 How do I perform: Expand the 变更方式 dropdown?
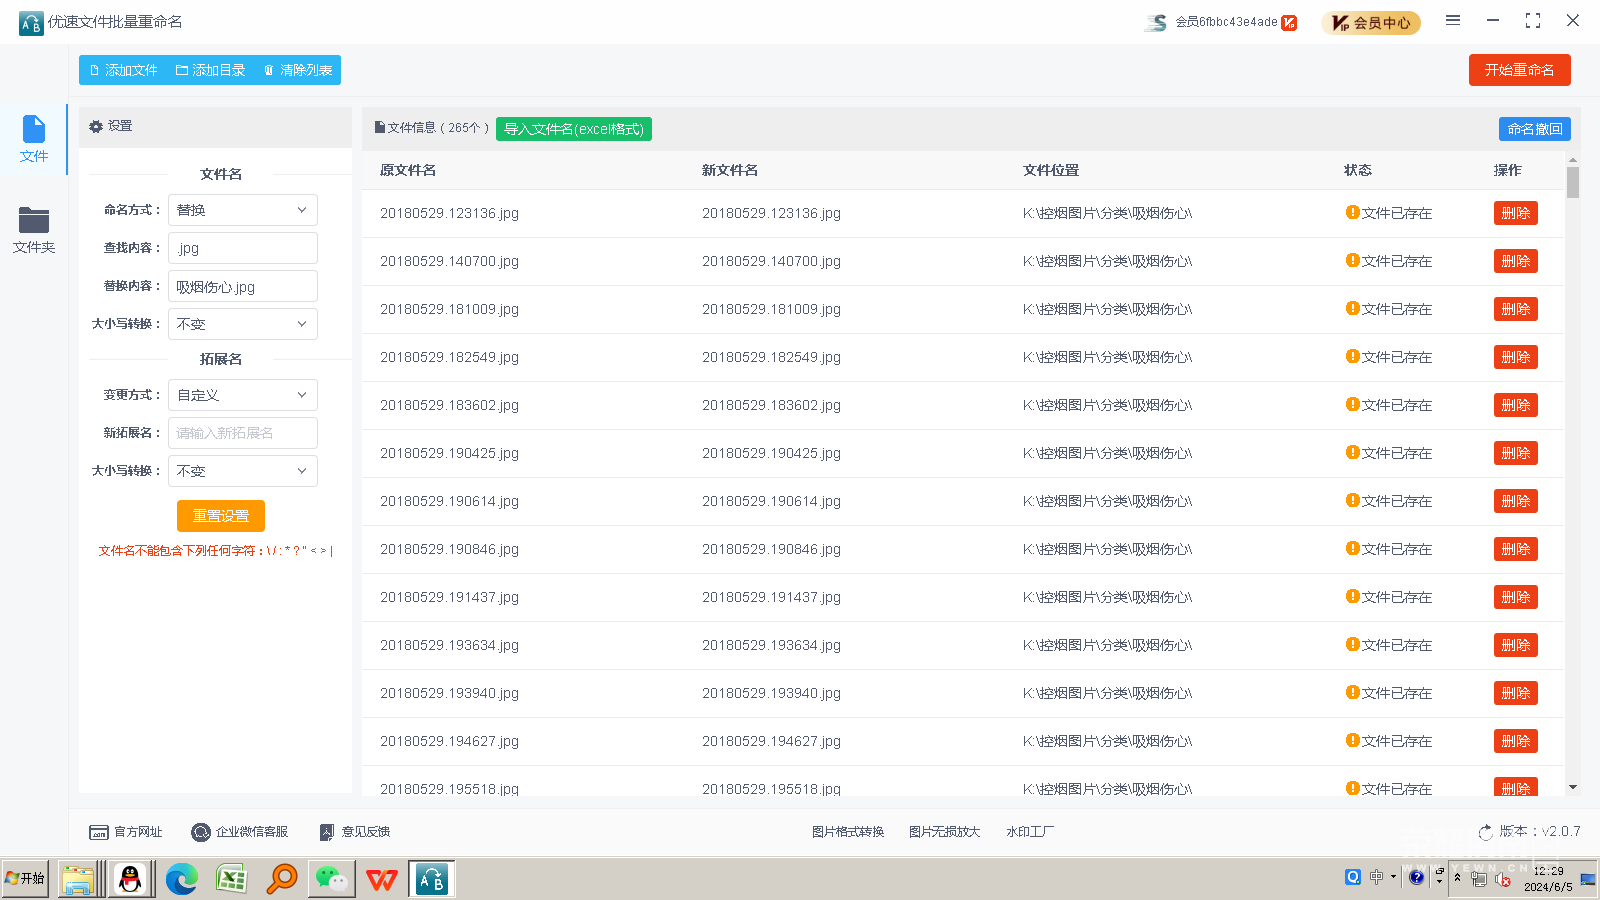coord(243,395)
